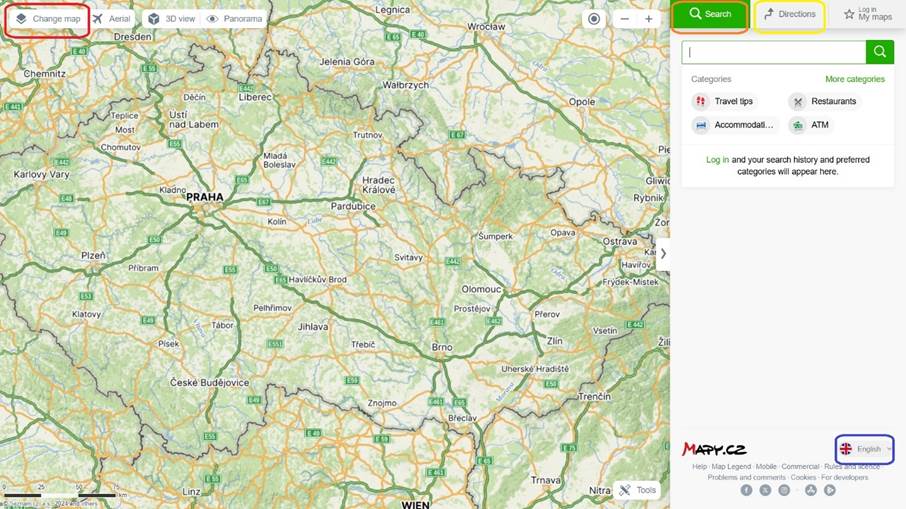This screenshot has width=906, height=509.
Task: Select the ATM category icon
Action: tap(797, 125)
